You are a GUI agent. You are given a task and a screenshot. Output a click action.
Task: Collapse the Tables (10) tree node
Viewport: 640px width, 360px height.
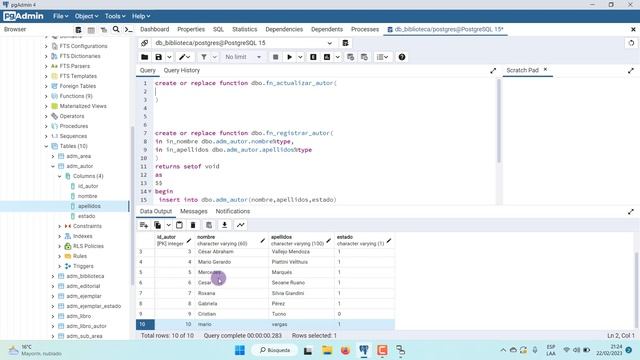point(46,146)
